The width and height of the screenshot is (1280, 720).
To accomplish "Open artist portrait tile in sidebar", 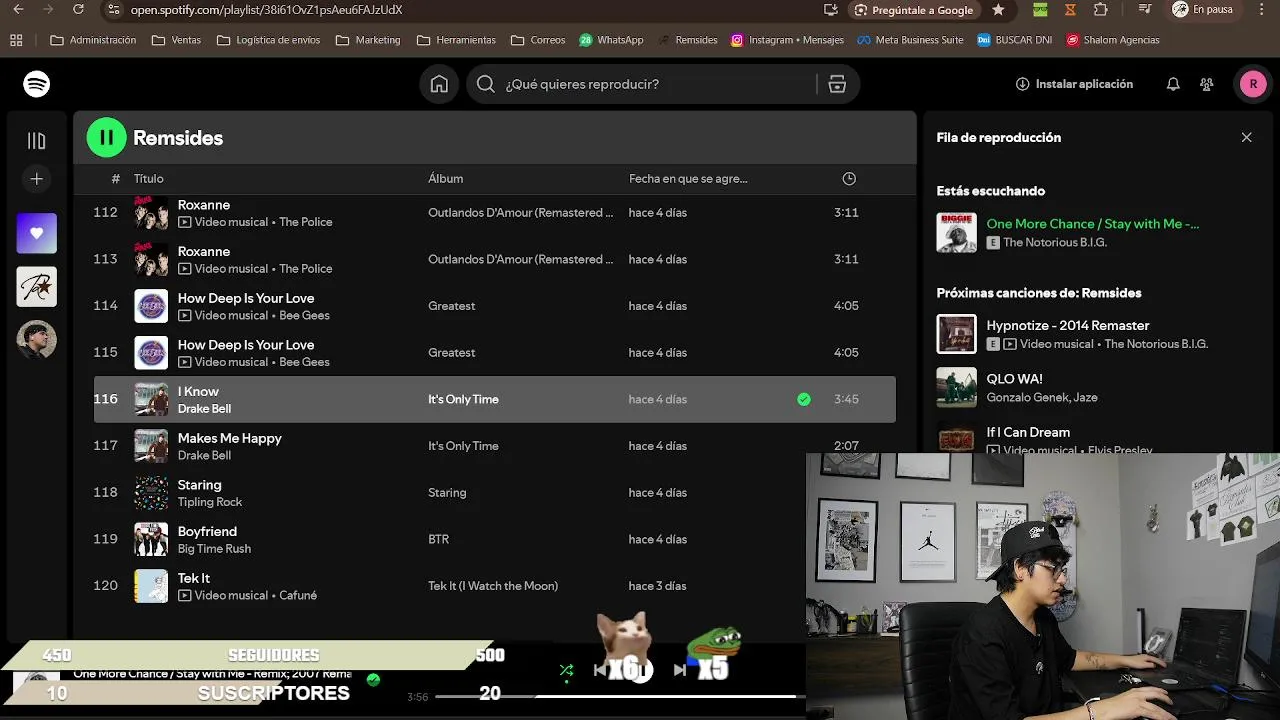I will click(x=37, y=340).
